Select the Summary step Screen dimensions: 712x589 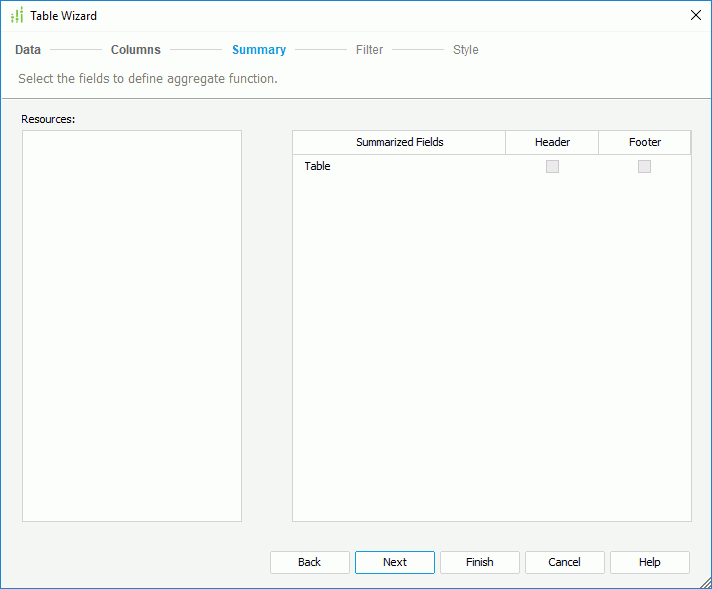(259, 49)
